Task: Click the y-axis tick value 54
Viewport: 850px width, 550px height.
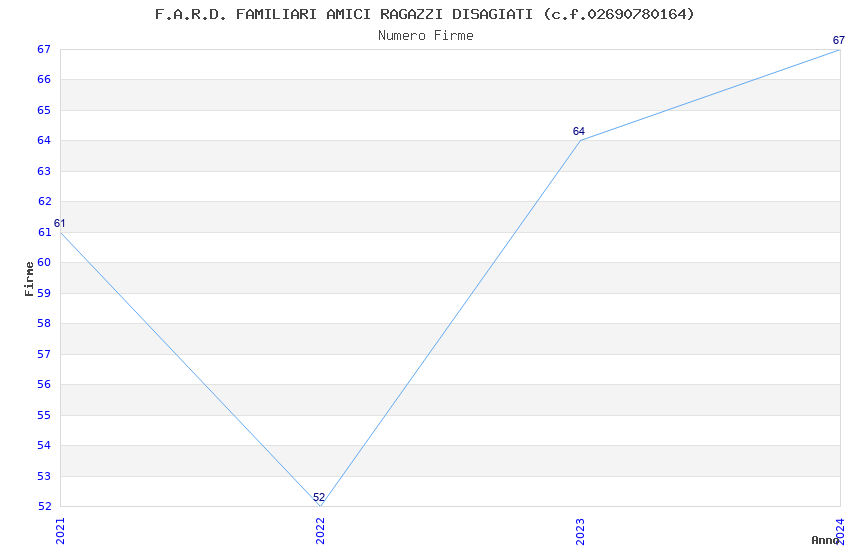Action: pyautogui.click(x=44, y=445)
